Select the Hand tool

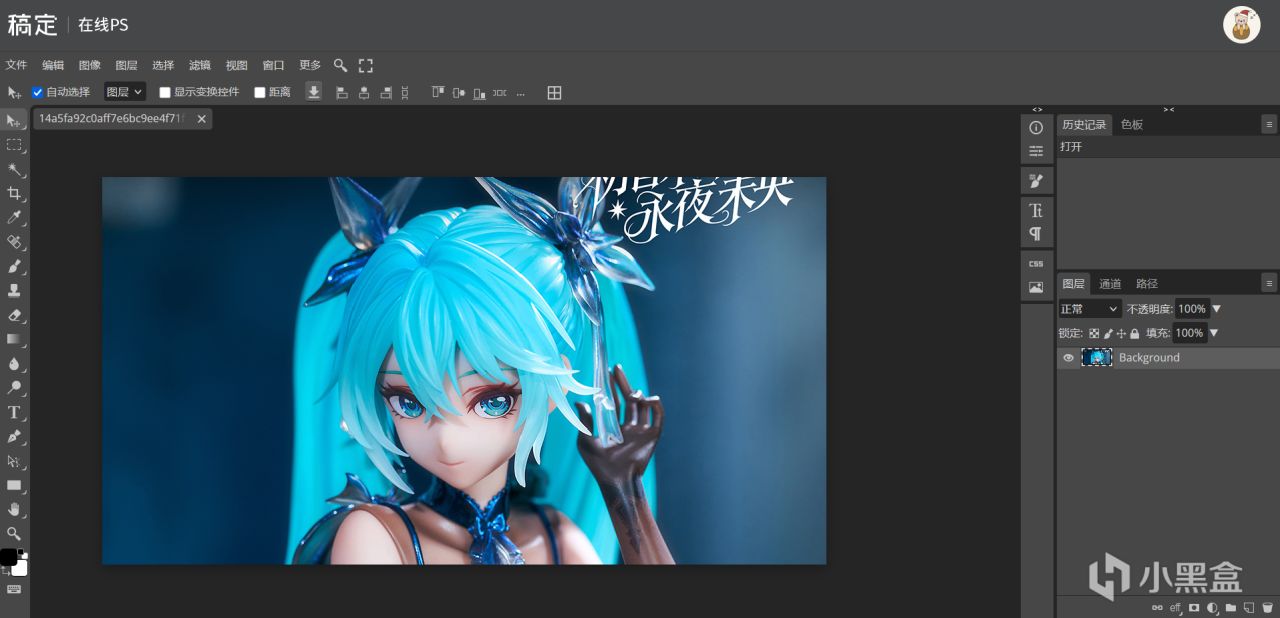click(x=14, y=509)
